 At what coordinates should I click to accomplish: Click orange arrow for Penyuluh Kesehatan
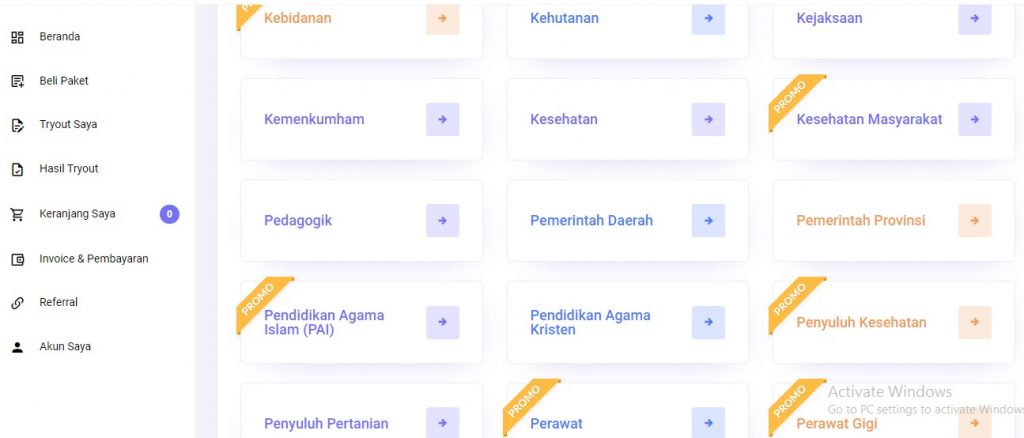click(x=974, y=322)
